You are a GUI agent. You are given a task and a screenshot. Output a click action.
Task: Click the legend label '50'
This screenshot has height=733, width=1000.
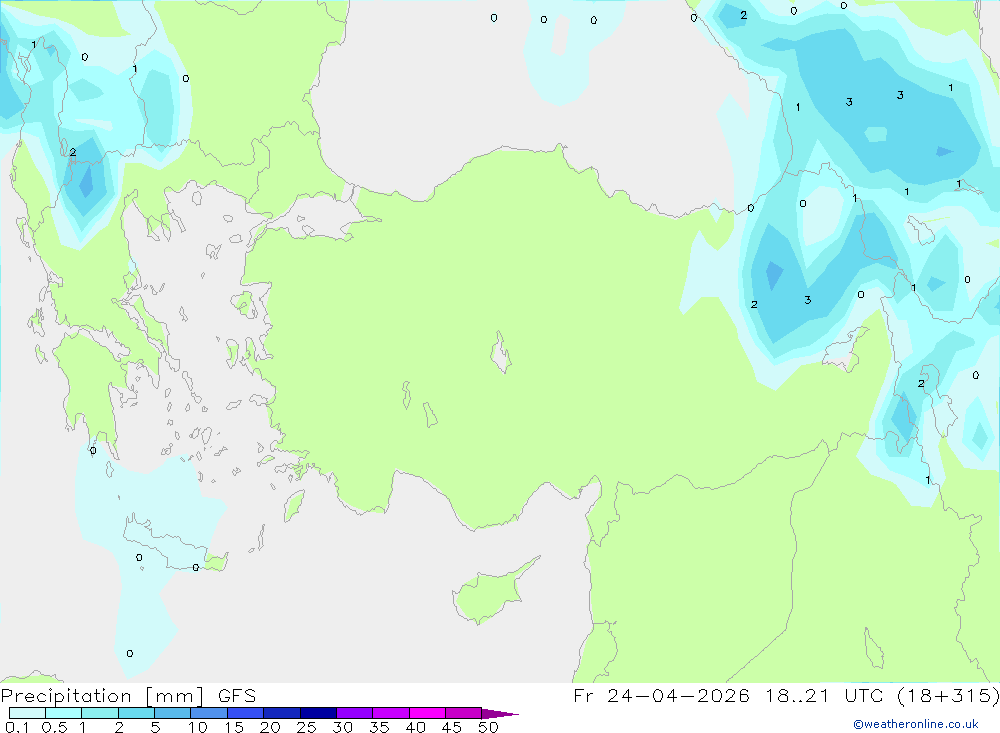tap(488, 727)
